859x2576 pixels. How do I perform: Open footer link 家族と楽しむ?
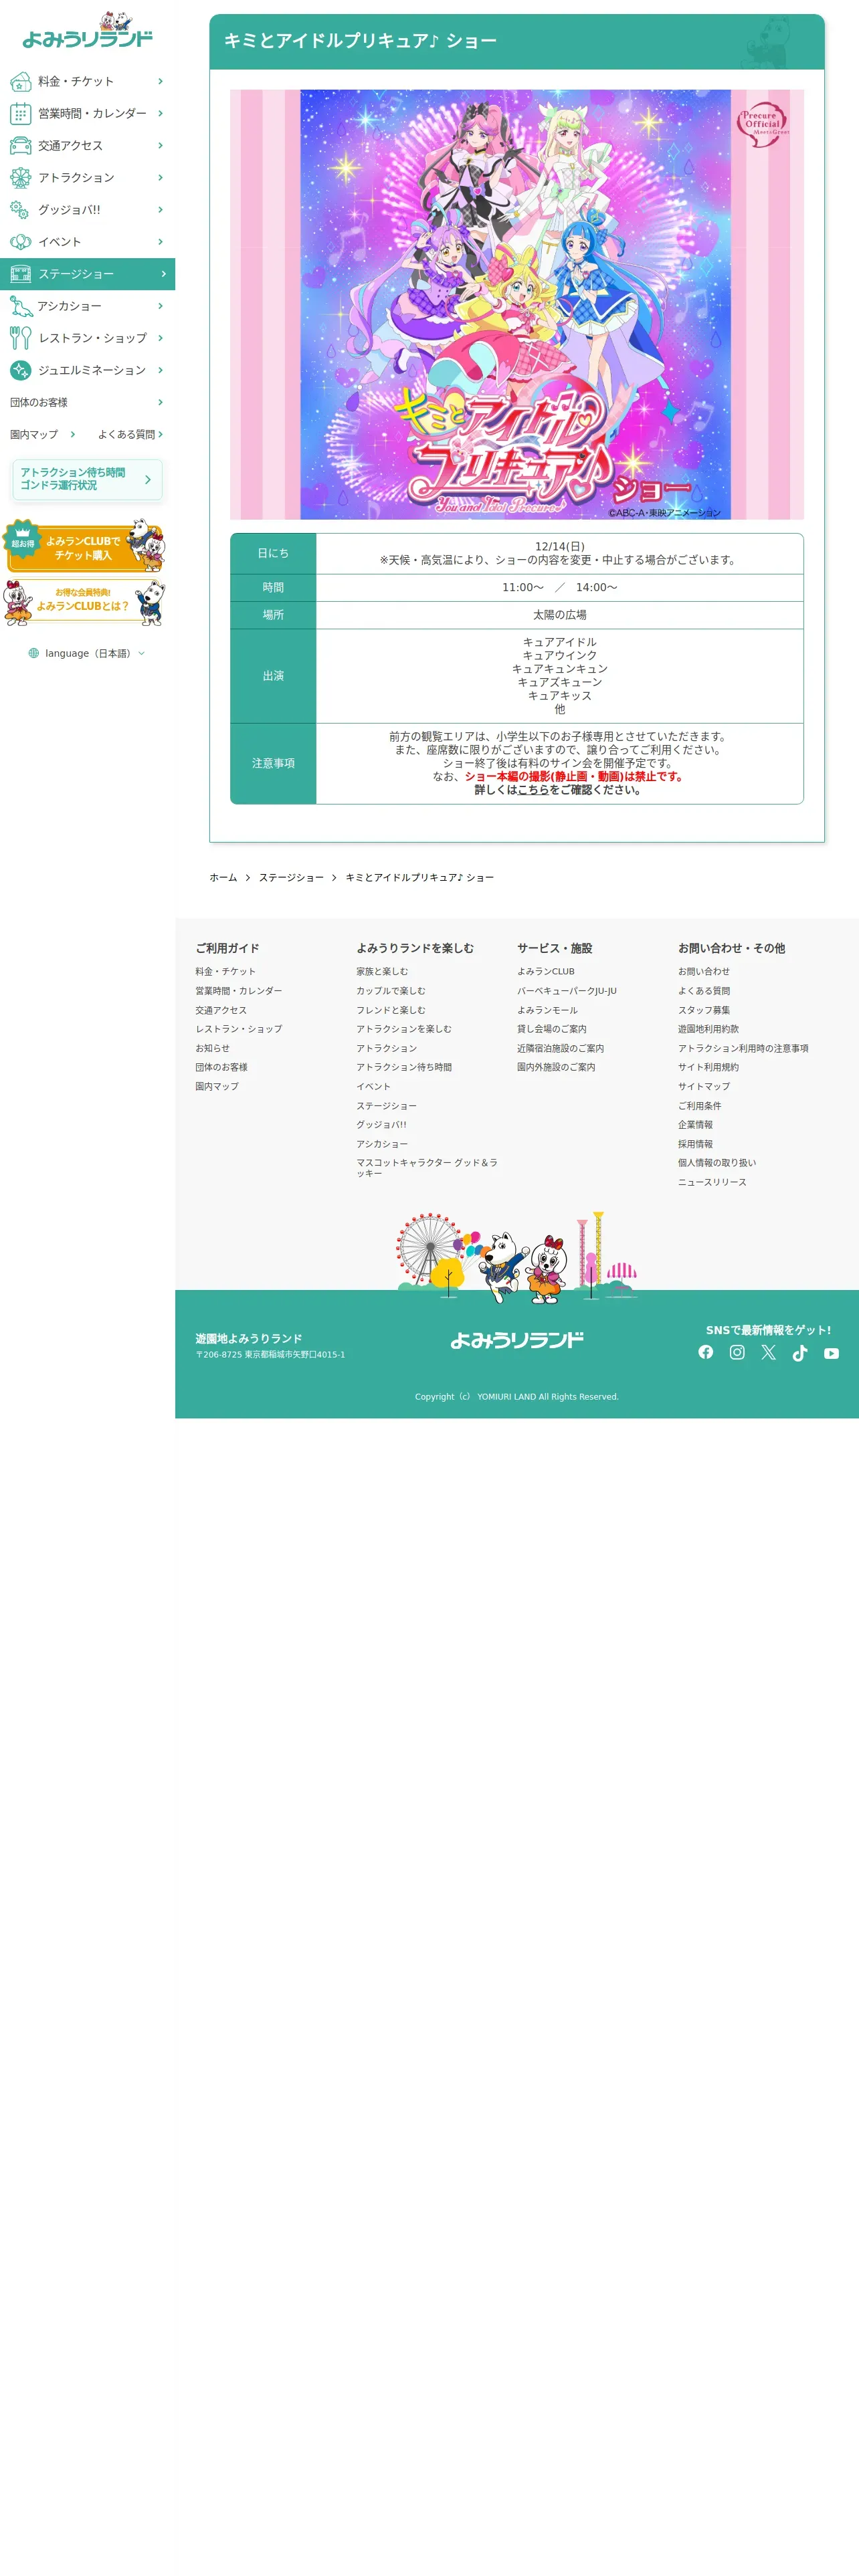382,972
